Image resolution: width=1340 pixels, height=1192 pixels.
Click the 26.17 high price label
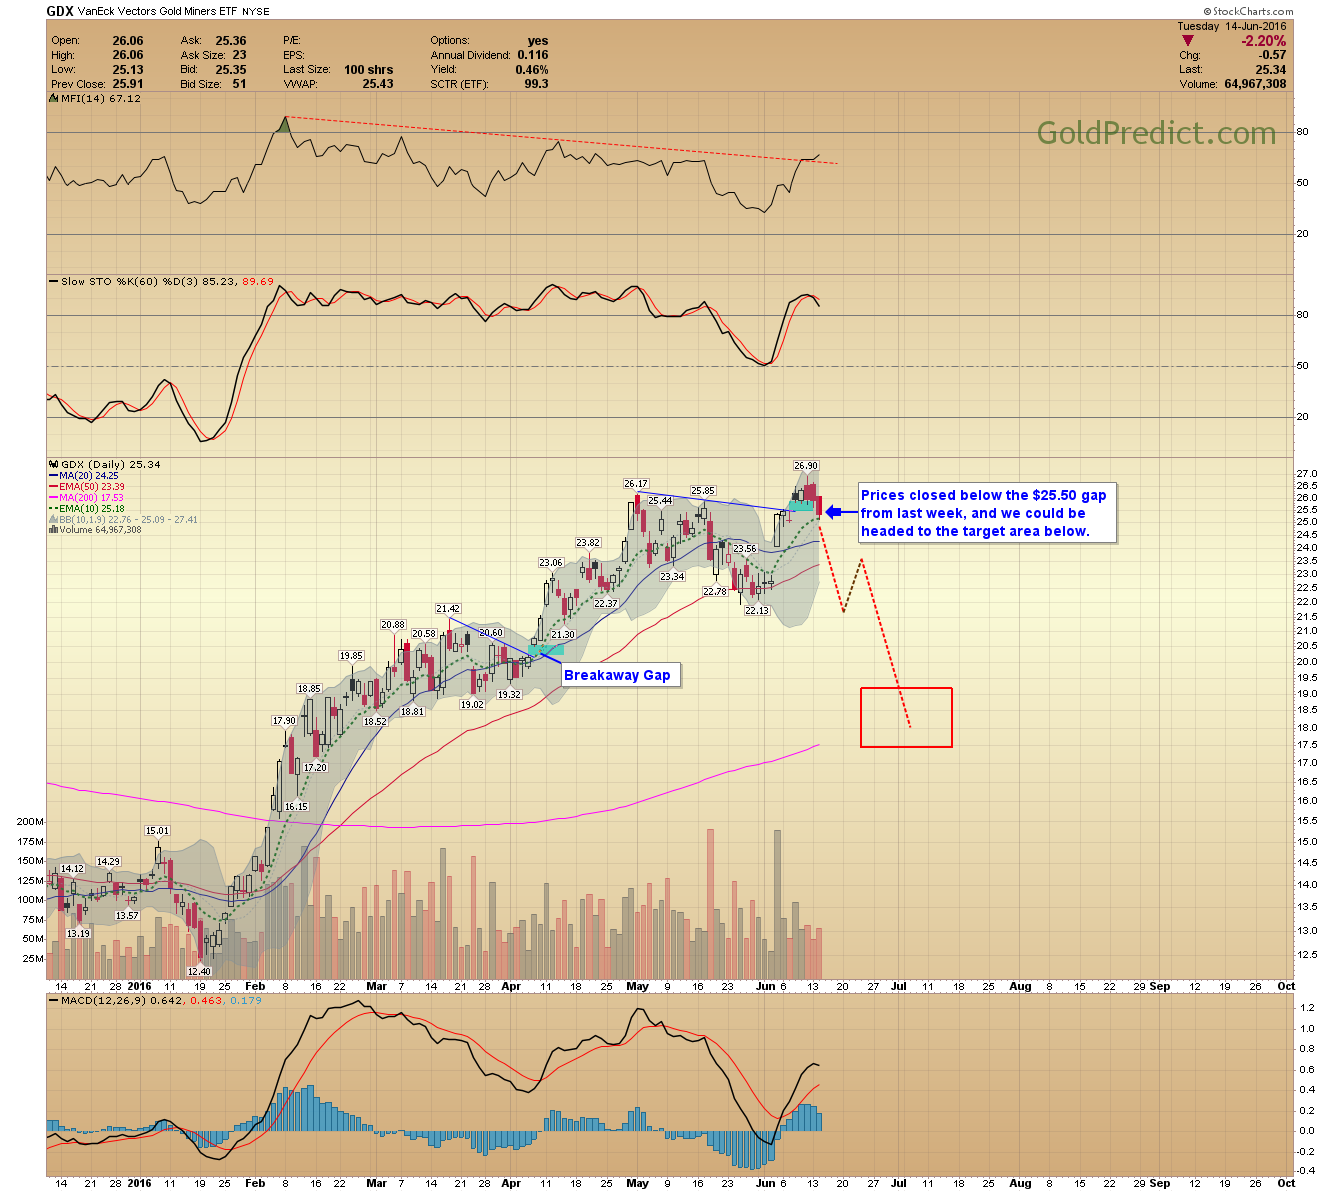point(636,484)
